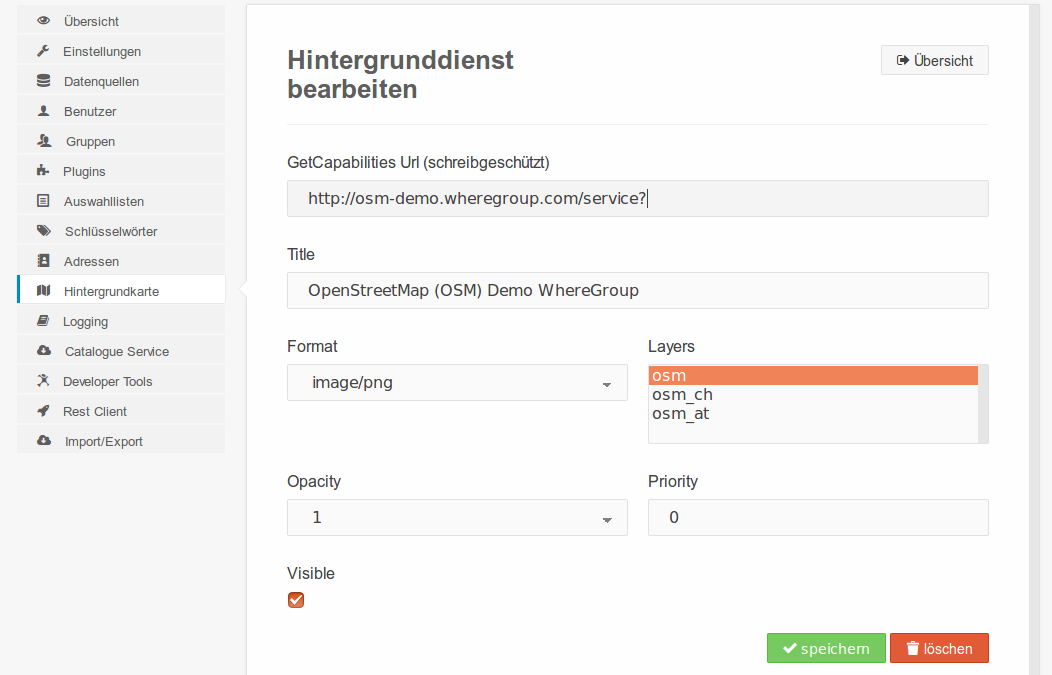1052x675 pixels.
Task: Open the Einstellungen menu entry
Action: click(121, 51)
